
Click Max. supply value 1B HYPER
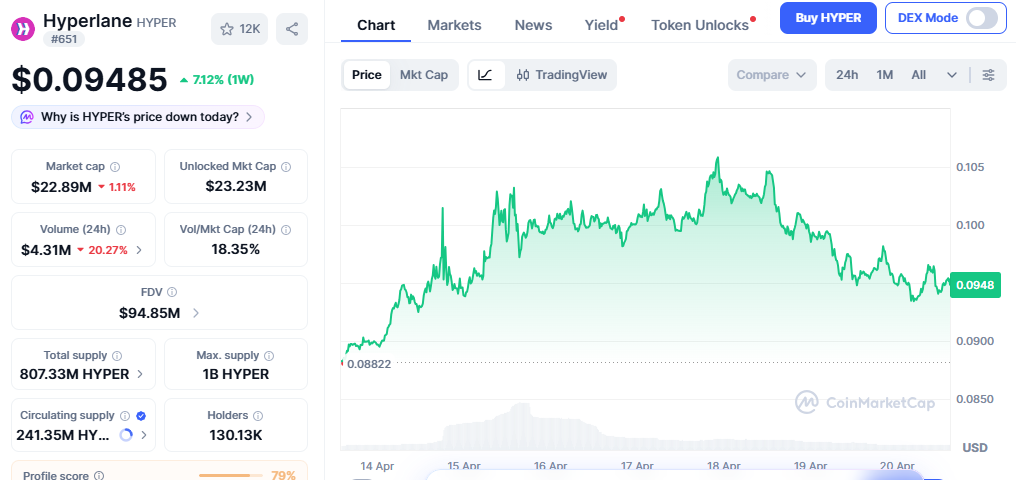coord(236,374)
